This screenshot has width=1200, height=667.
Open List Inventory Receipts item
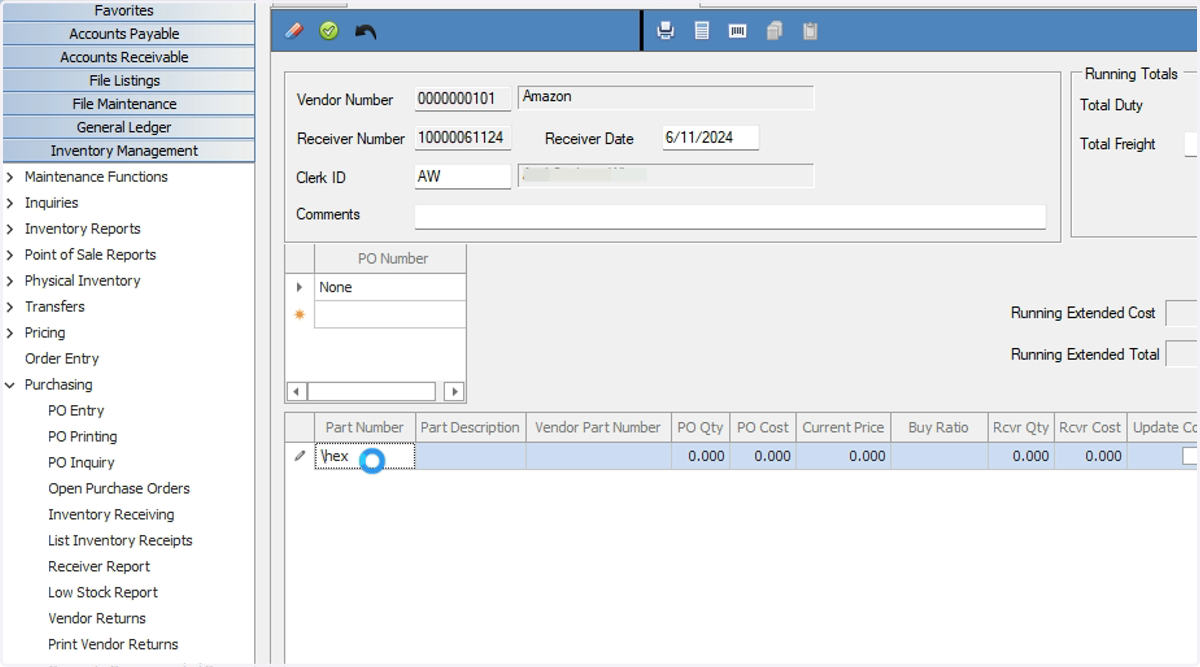click(120, 541)
